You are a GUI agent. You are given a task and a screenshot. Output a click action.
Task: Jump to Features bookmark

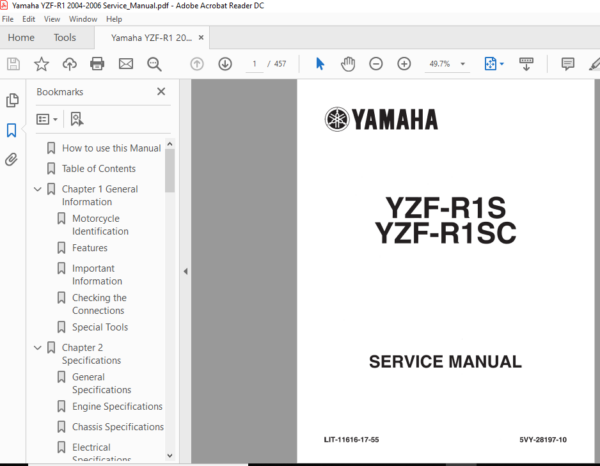(90, 248)
